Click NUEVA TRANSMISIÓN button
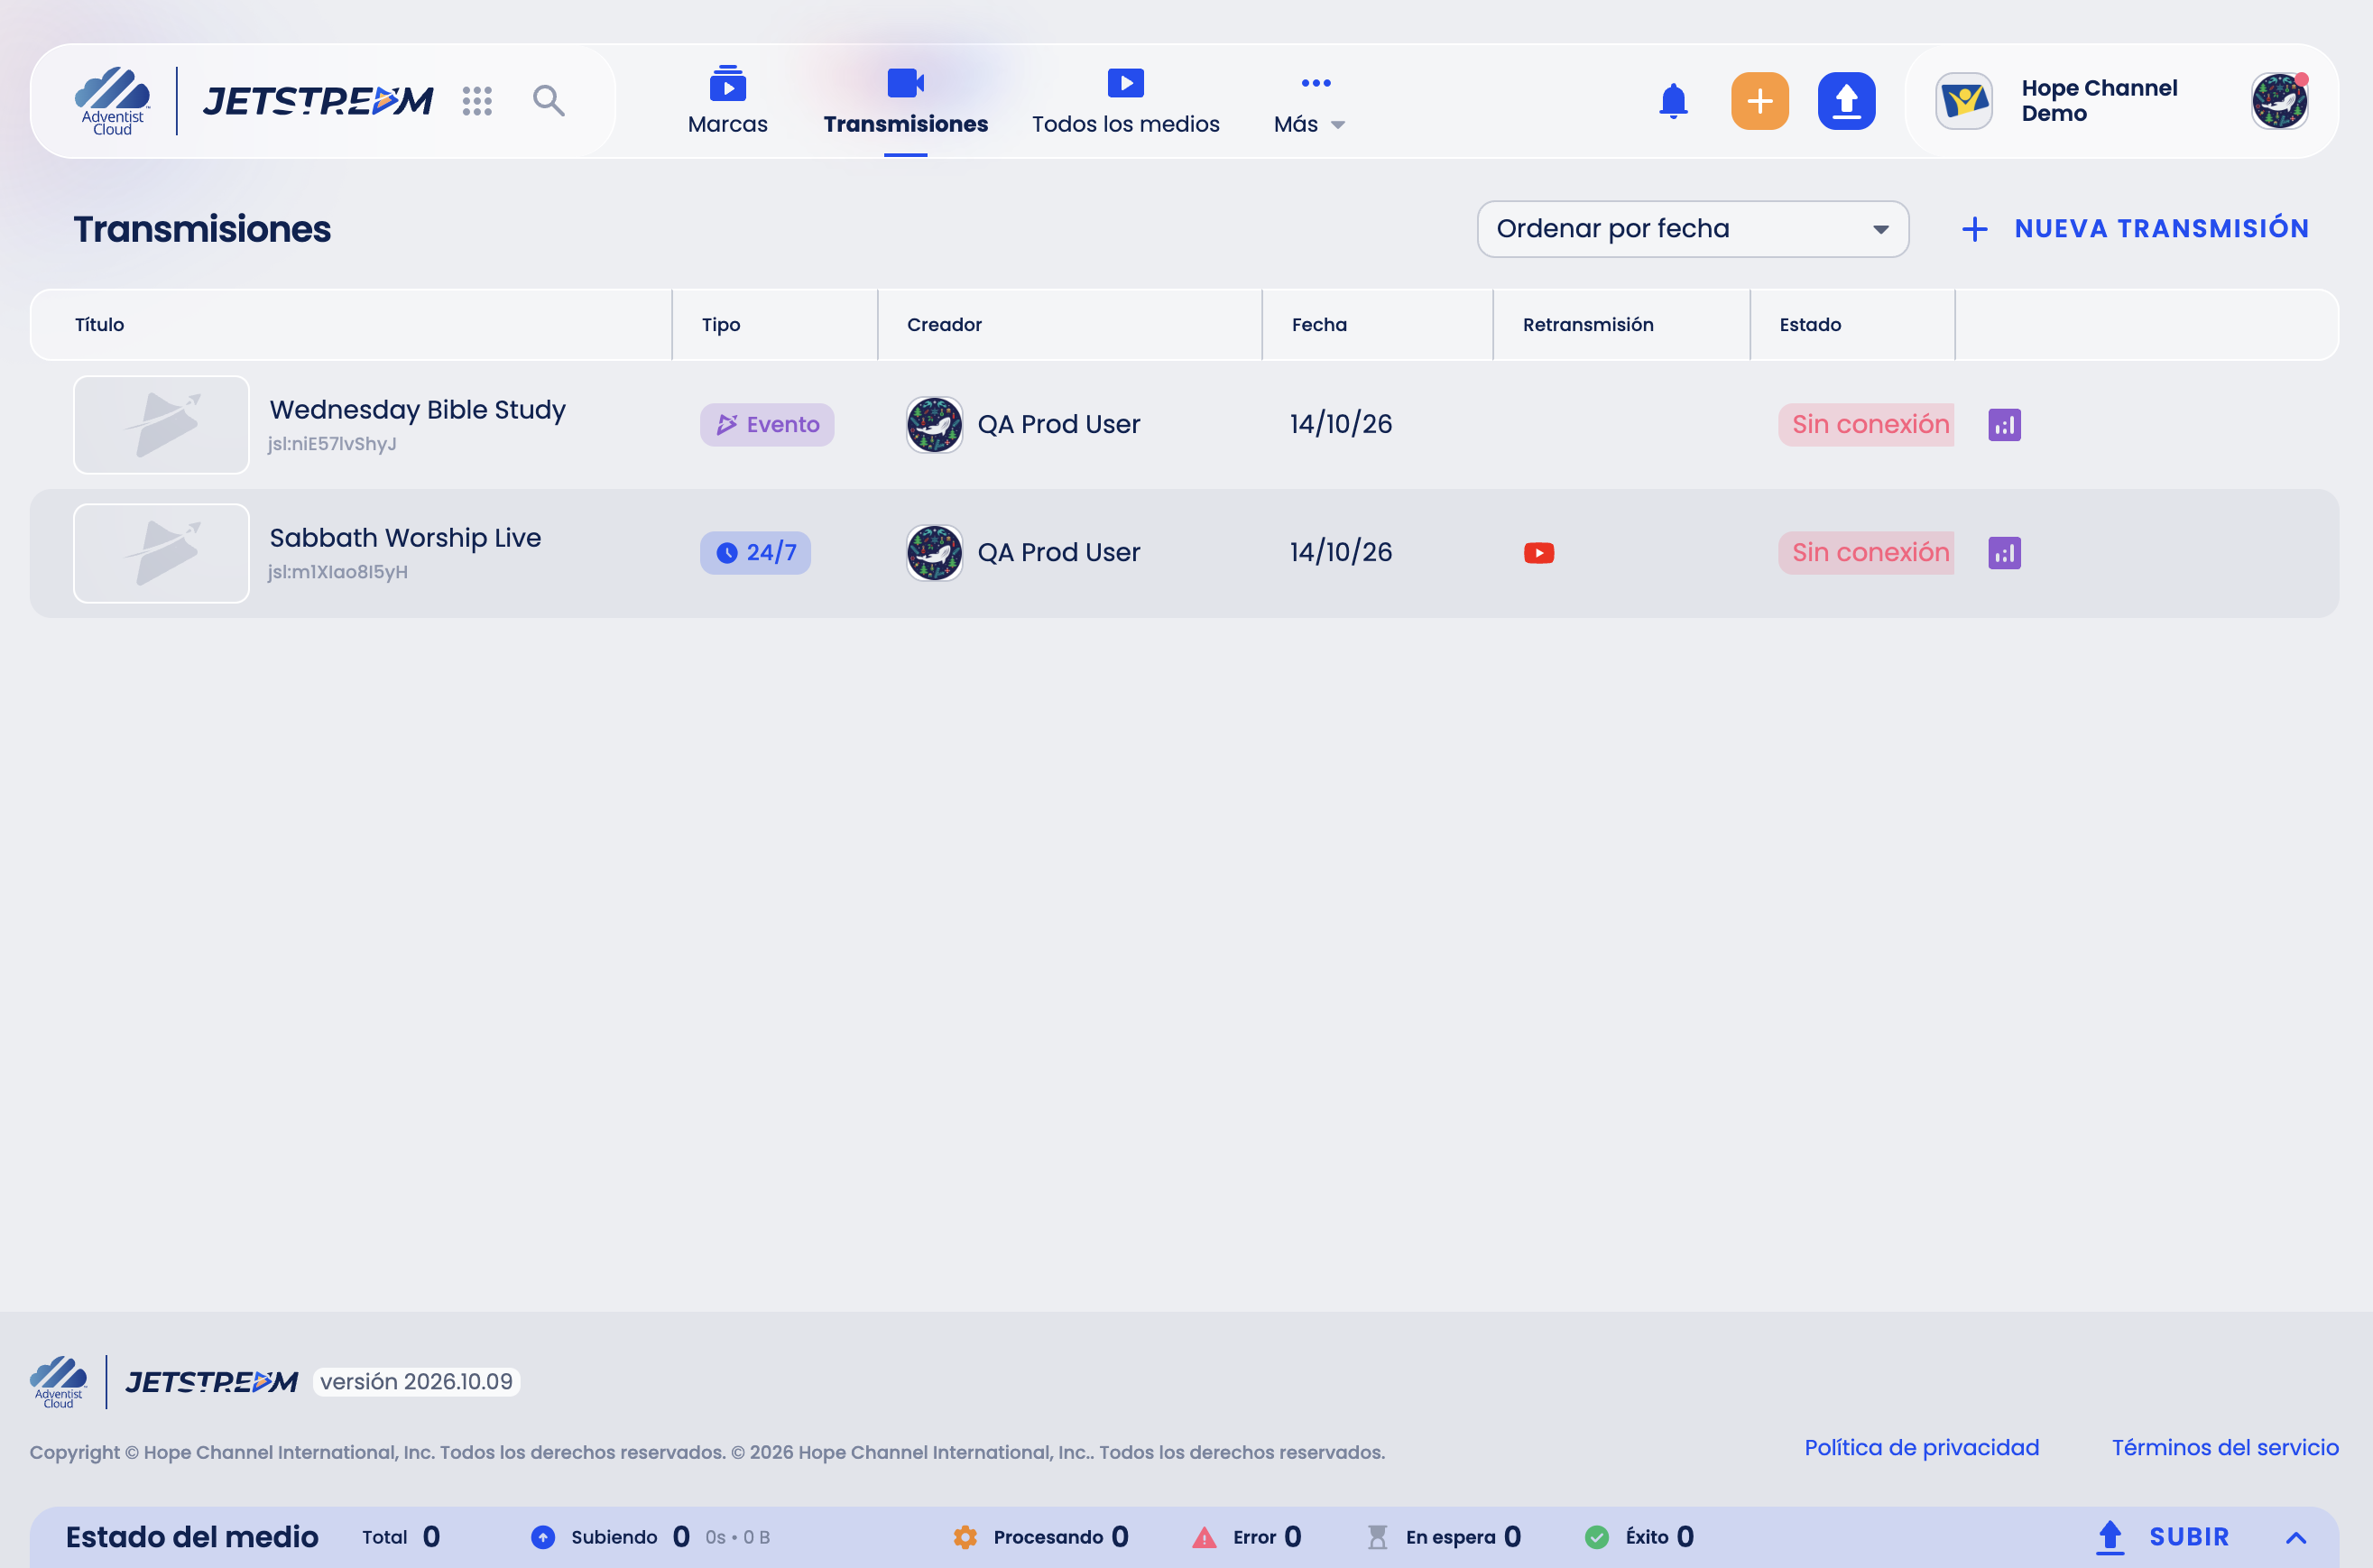 coord(2135,229)
